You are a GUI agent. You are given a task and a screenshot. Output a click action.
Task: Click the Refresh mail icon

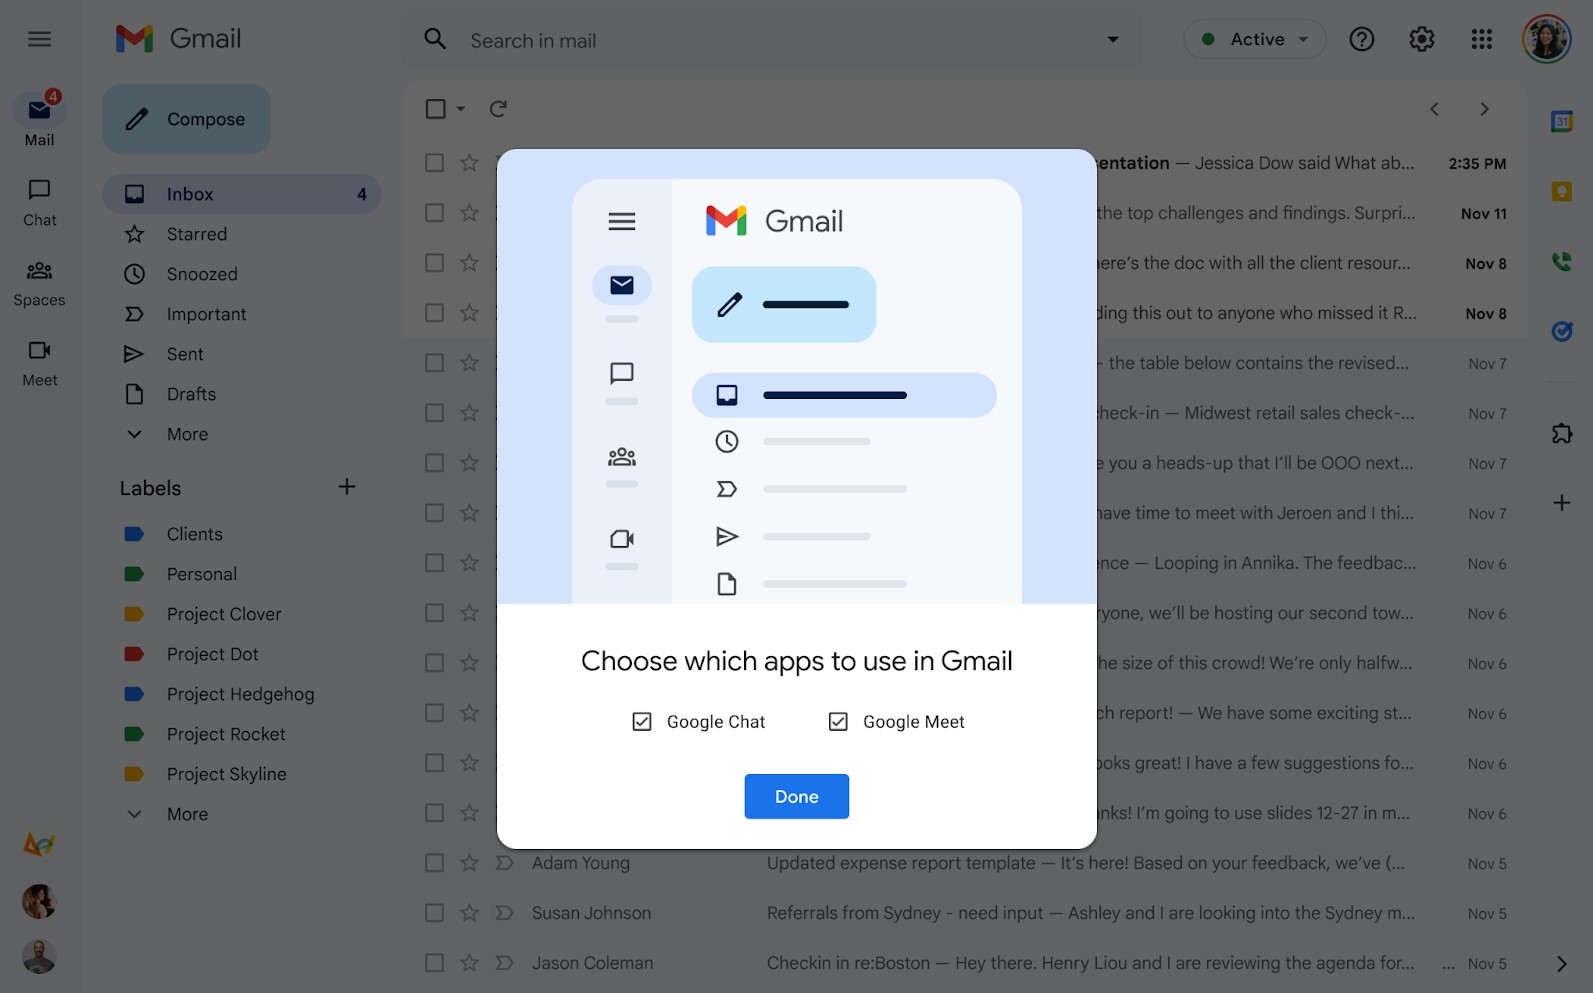pos(498,109)
